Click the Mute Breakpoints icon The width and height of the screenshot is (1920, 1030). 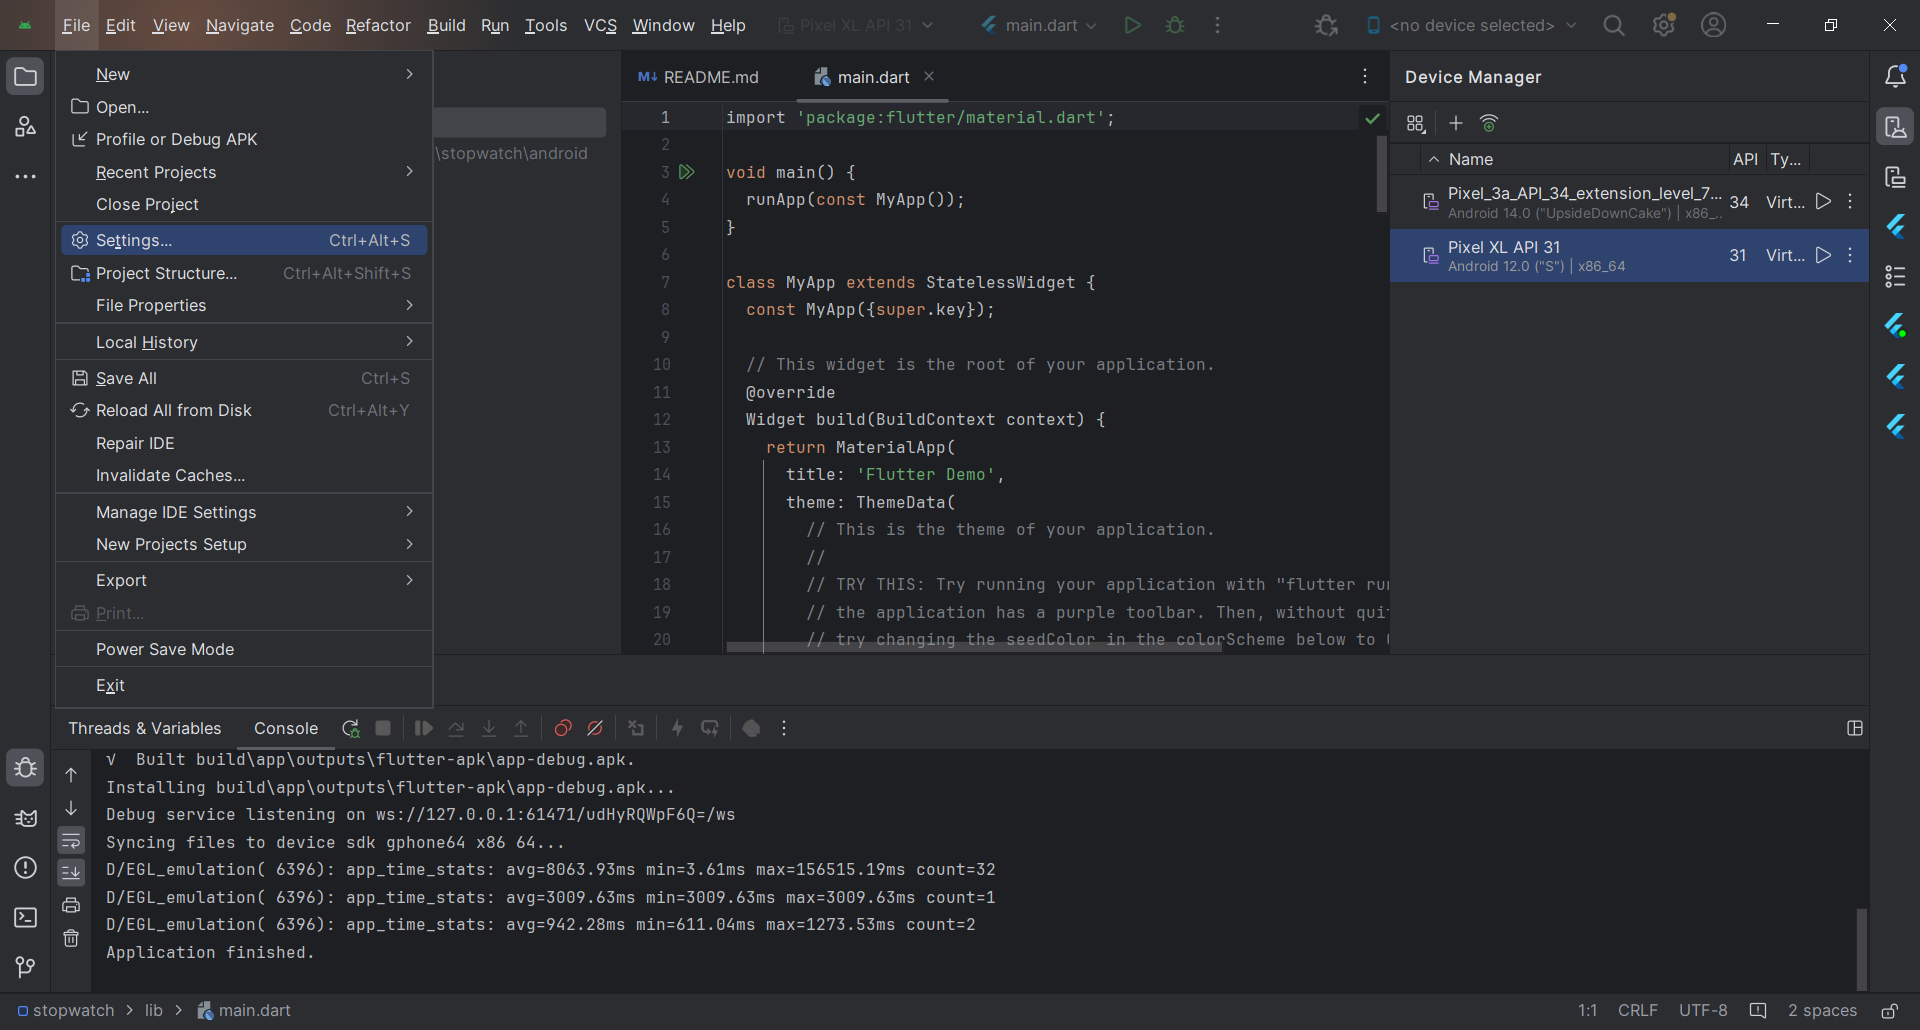(595, 728)
